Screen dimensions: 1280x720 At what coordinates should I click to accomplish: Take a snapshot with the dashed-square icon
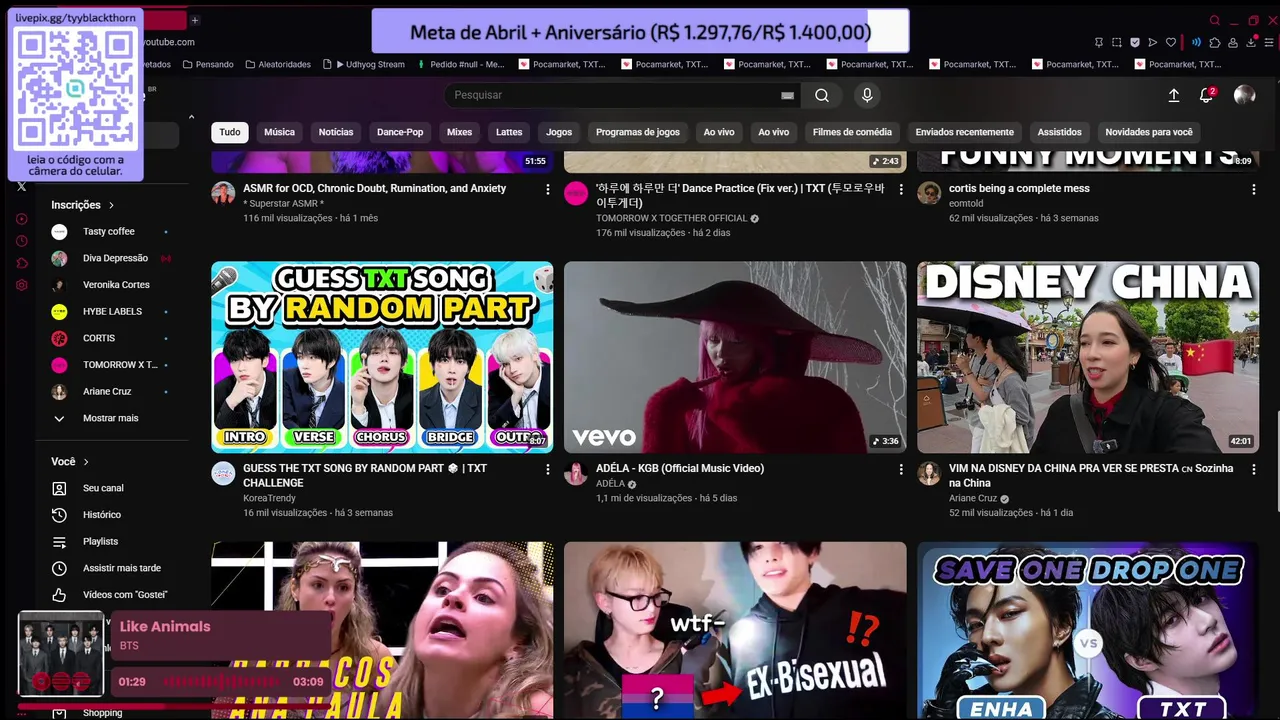pyautogui.click(x=1117, y=42)
